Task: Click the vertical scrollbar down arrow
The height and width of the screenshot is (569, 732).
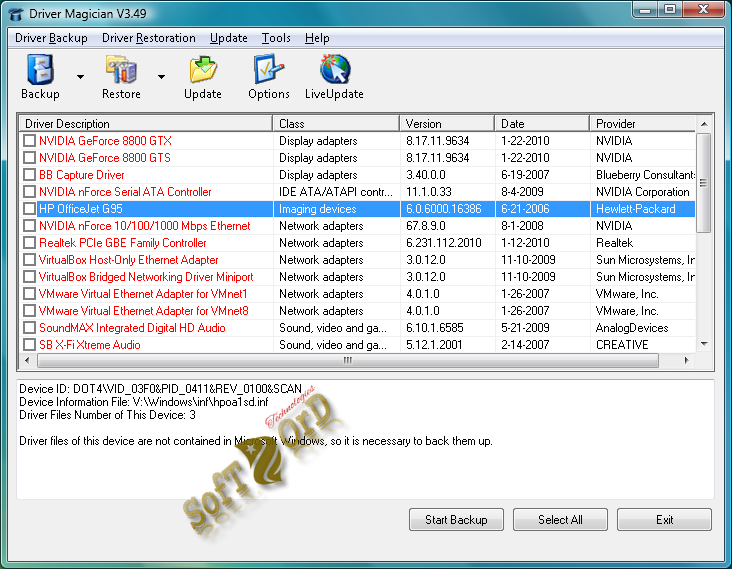Action: [x=704, y=344]
